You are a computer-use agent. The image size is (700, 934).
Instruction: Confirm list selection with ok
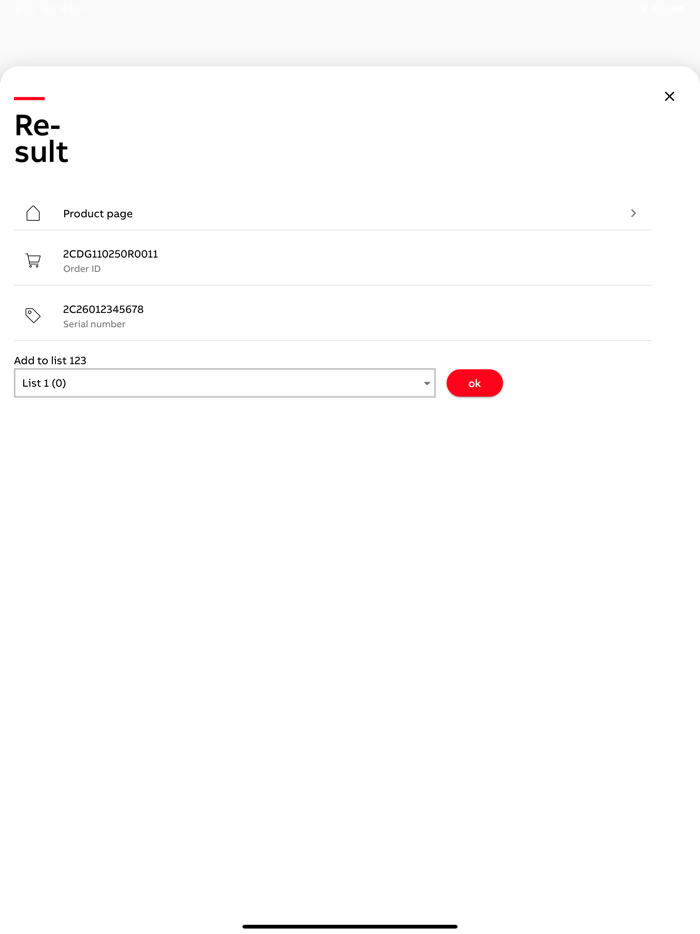pyautogui.click(x=475, y=383)
